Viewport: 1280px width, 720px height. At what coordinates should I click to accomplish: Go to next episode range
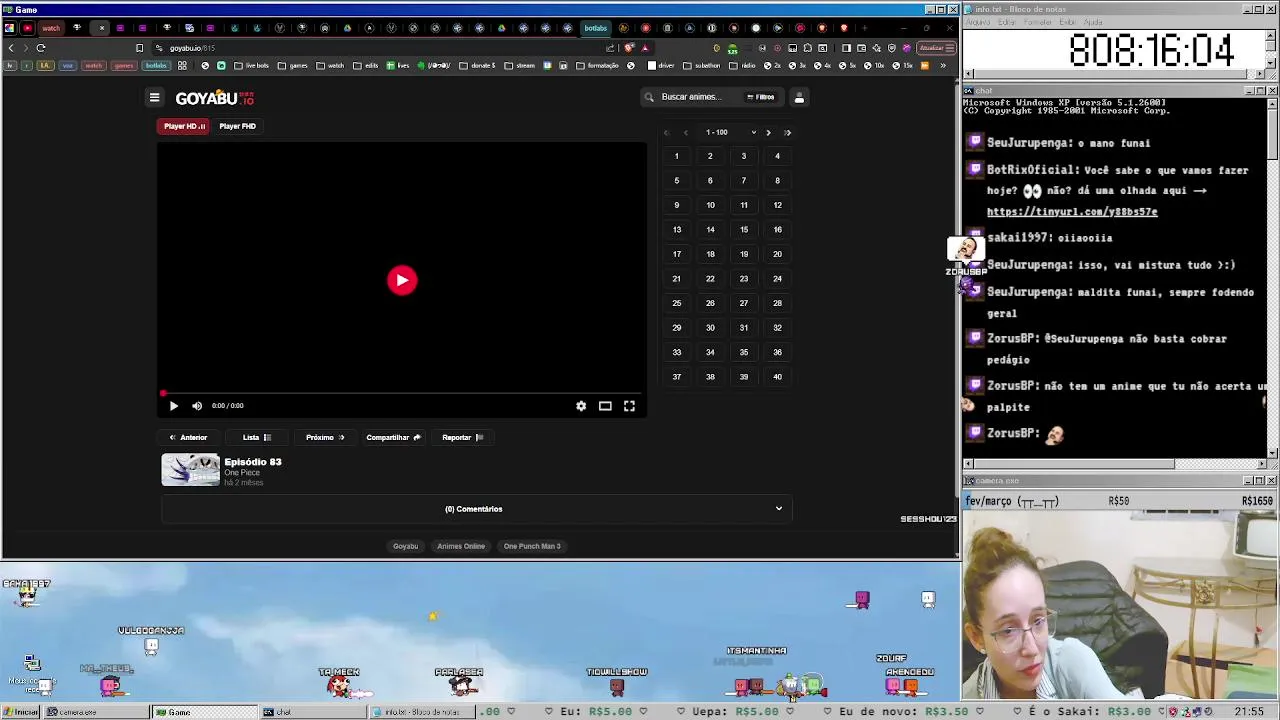point(768,132)
